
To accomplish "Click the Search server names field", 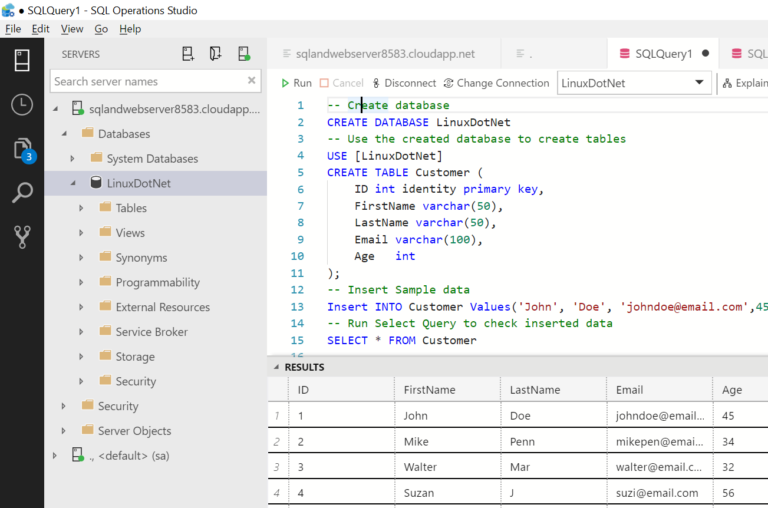I will pyautogui.click(x=155, y=81).
